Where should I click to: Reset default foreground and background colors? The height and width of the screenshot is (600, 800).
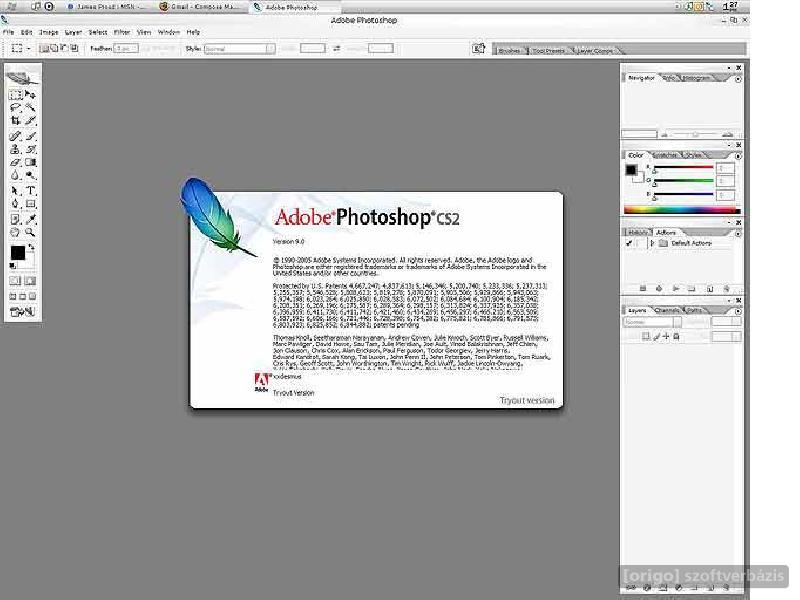(x=13, y=266)
